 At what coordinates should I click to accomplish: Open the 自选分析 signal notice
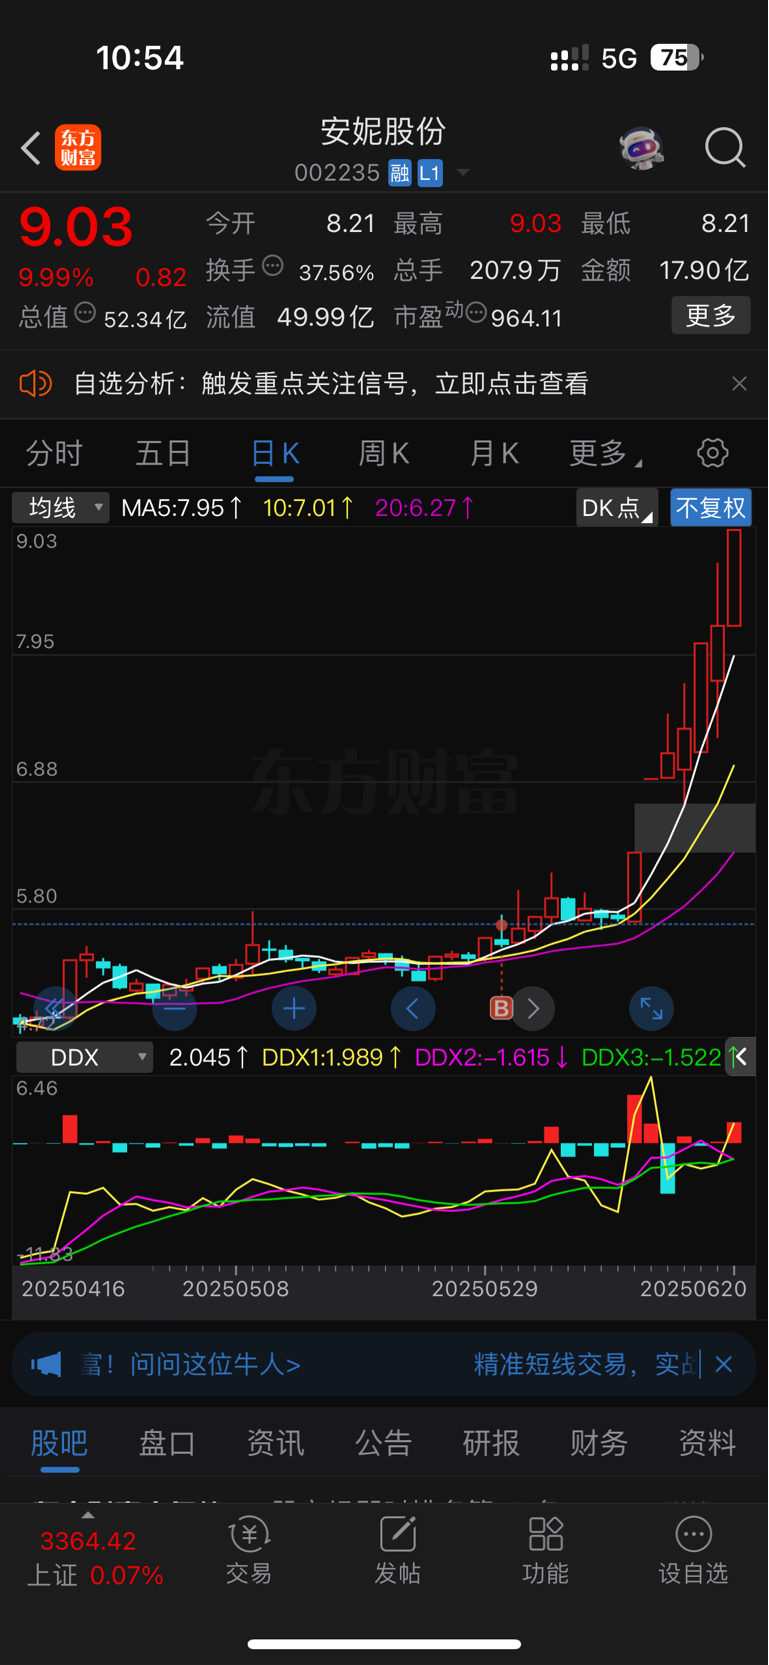331,383
